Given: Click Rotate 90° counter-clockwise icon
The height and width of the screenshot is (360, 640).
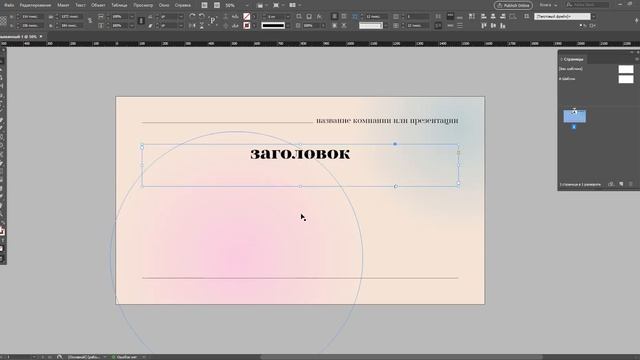Looking at the screenshot, I should [202, 16].
